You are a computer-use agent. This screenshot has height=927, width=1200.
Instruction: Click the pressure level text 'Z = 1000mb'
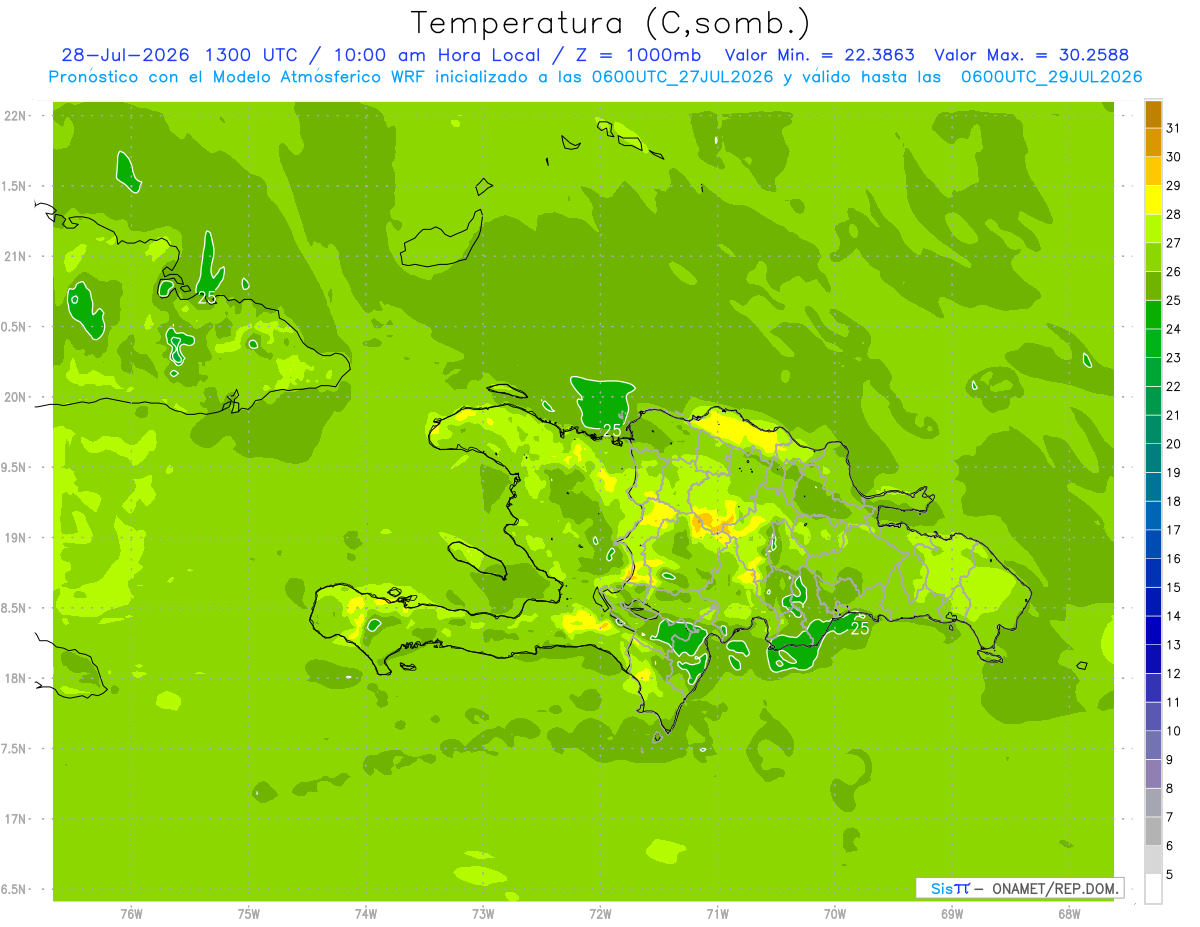tap(636, 55)
